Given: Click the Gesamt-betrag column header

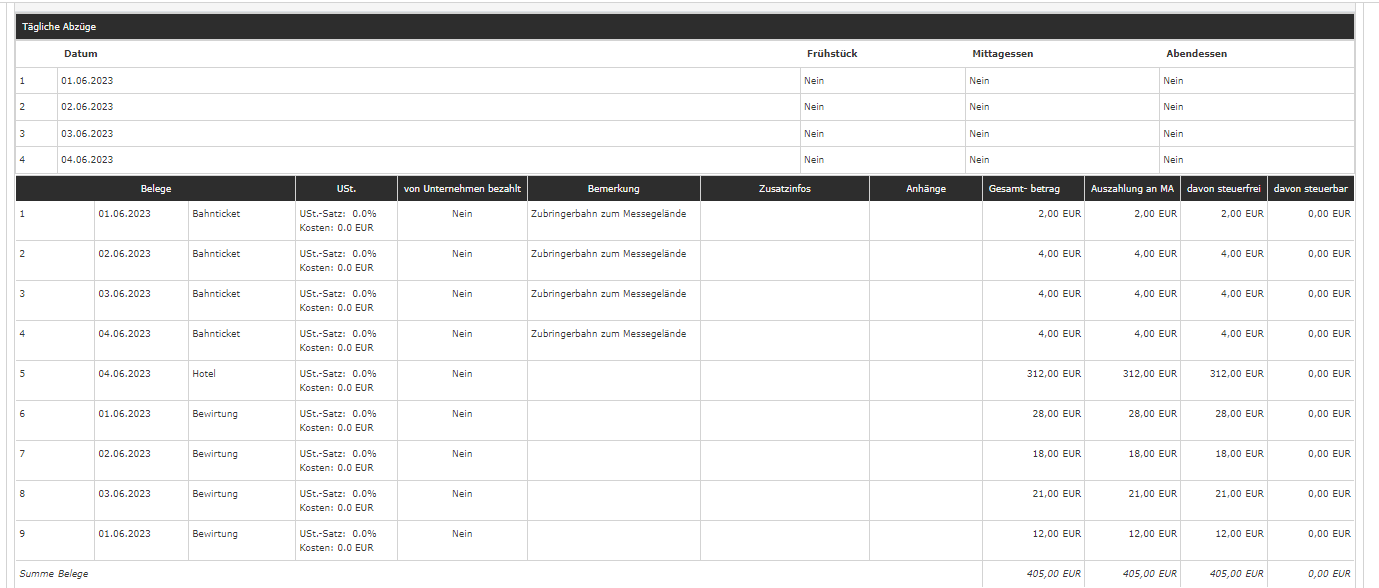Looking at the screenshot, I should (x=1032, y=189).
